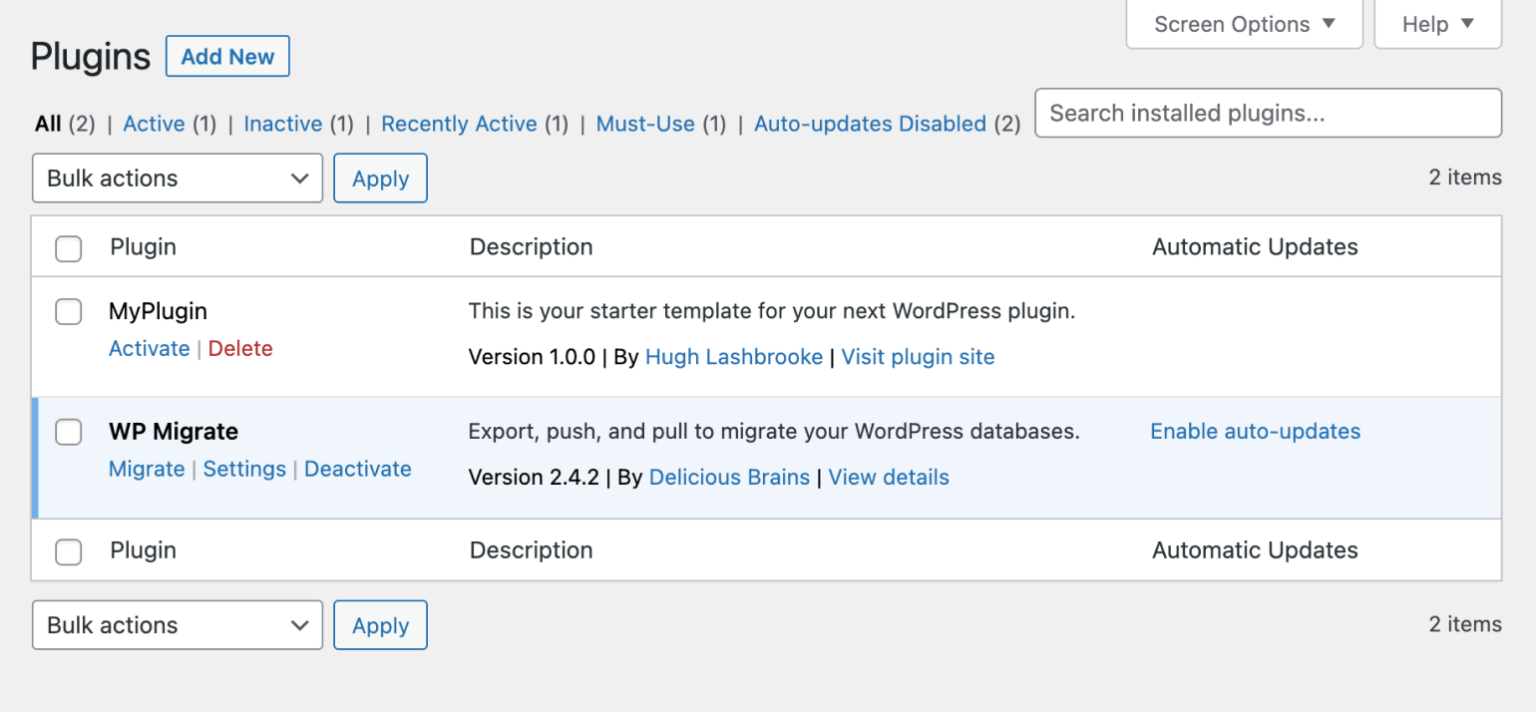Enable auto-updates for WP Migrate

point(1255,431)
